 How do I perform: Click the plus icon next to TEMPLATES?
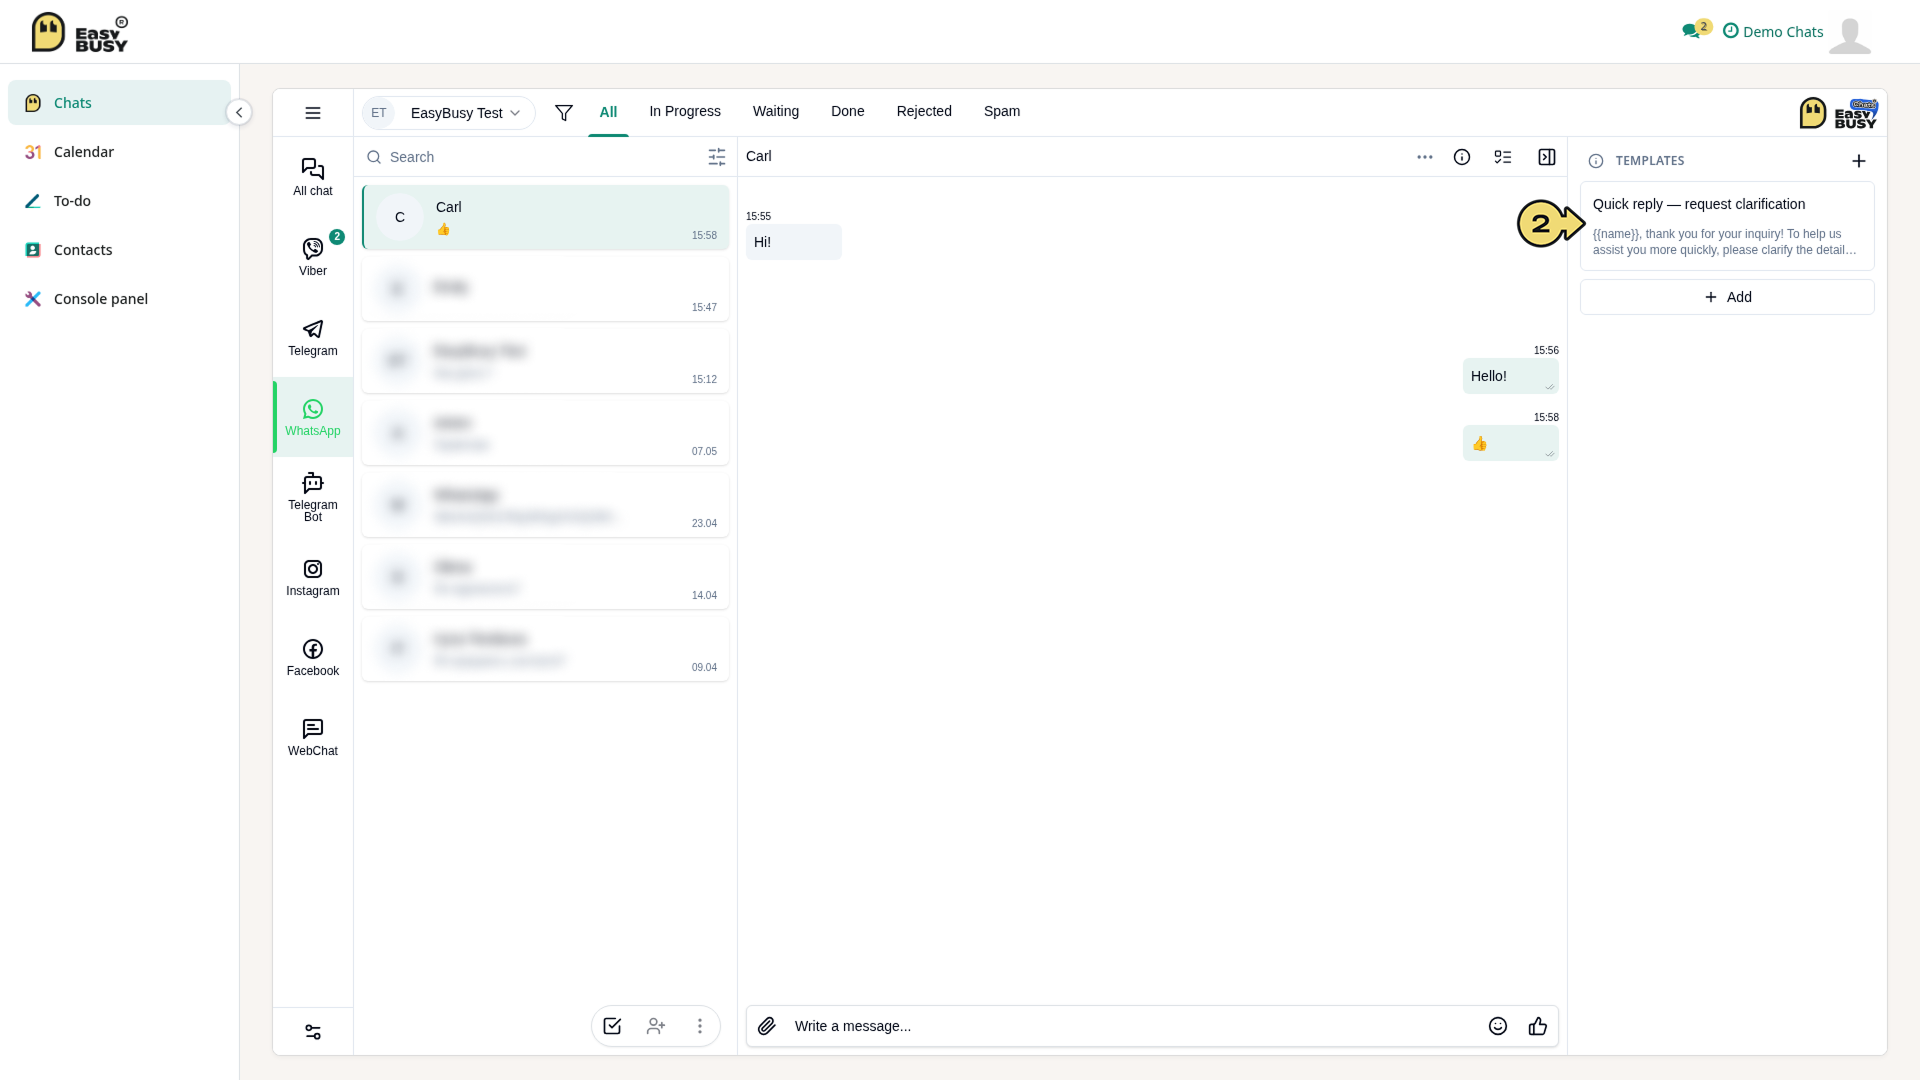[1859, 161]
